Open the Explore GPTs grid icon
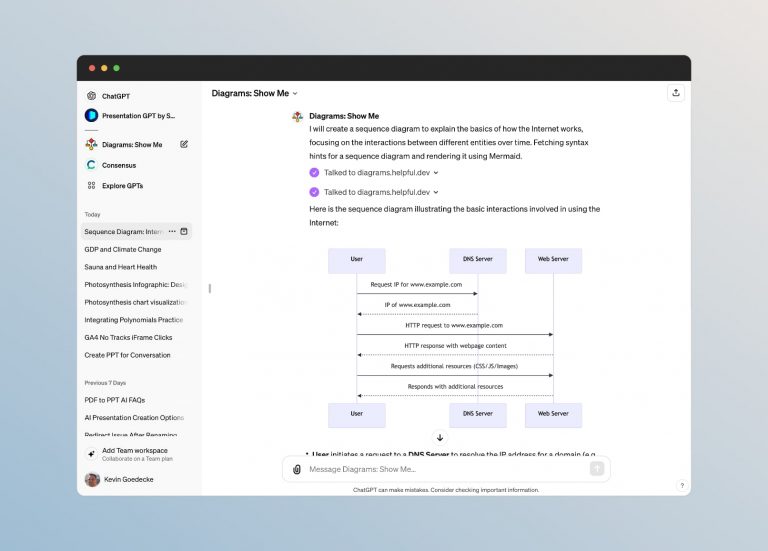The width and height of the screenshot is (768, 551). point(91,185)
